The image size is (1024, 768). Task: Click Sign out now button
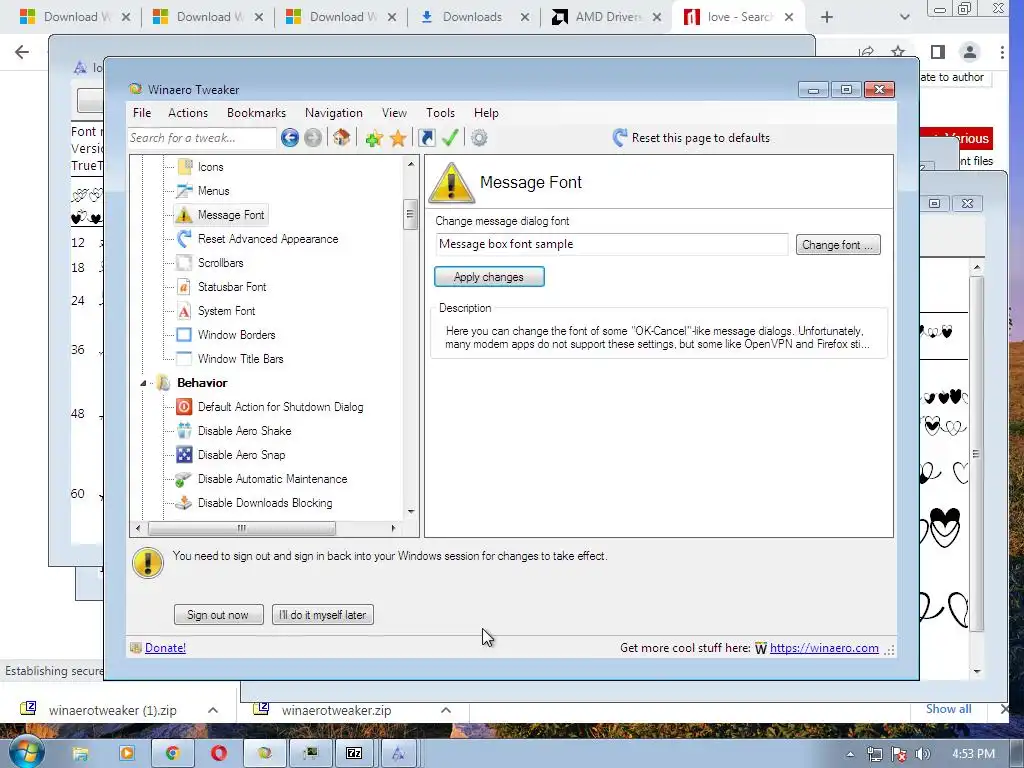(x=218, y=615)
